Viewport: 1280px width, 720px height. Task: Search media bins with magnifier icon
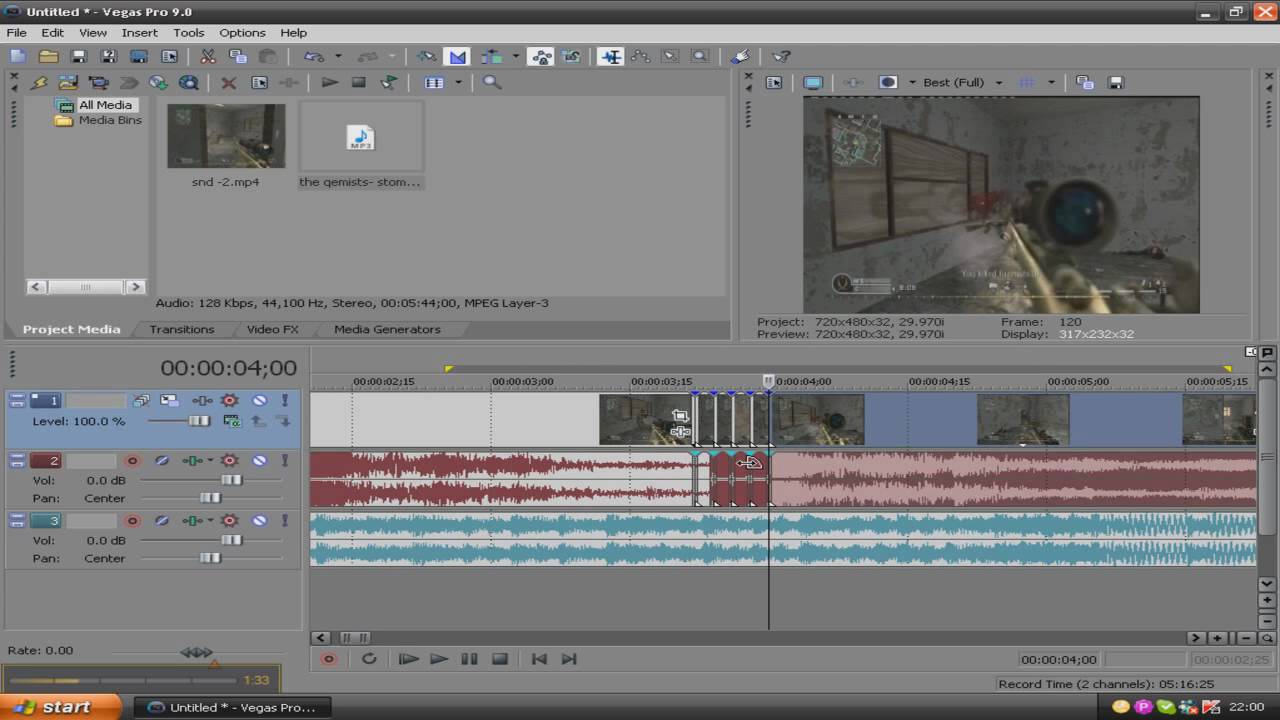492,83
